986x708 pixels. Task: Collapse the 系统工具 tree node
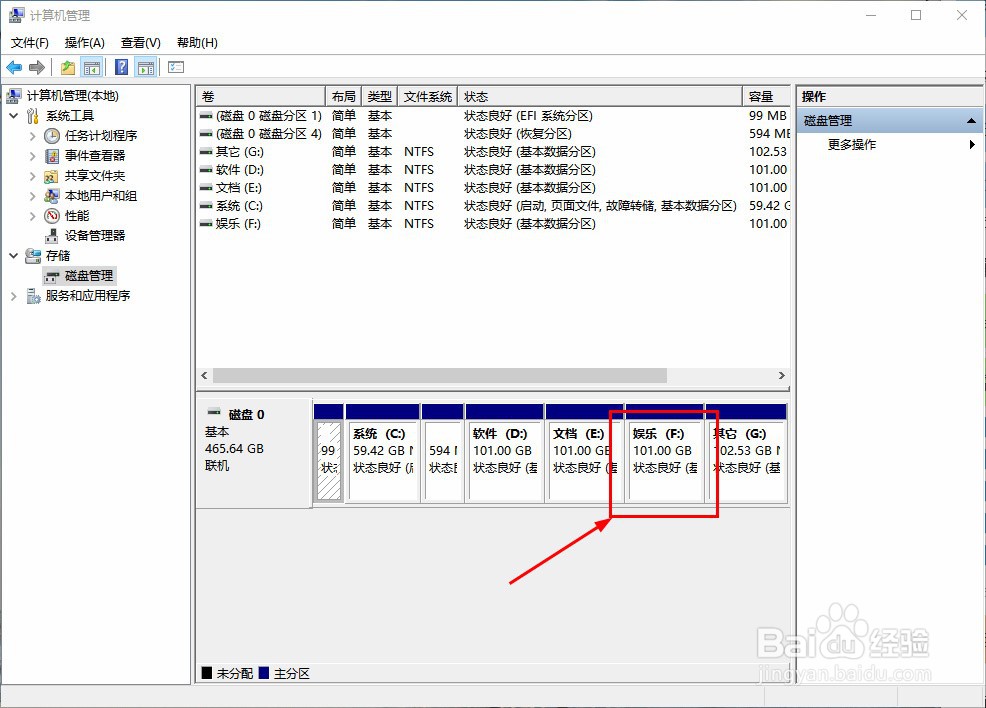point(14,116)
